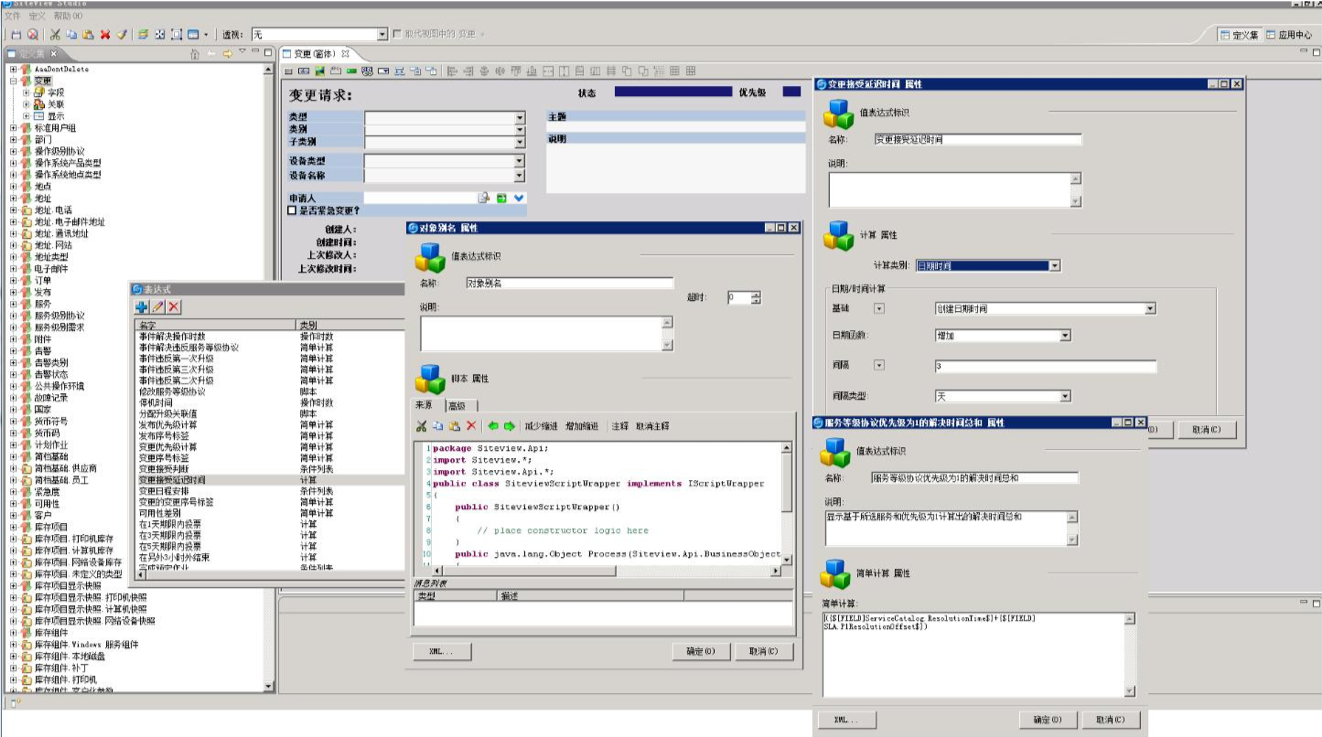Click the copy icon in main toolbar
1322x737 pixels.
[72, 35]
